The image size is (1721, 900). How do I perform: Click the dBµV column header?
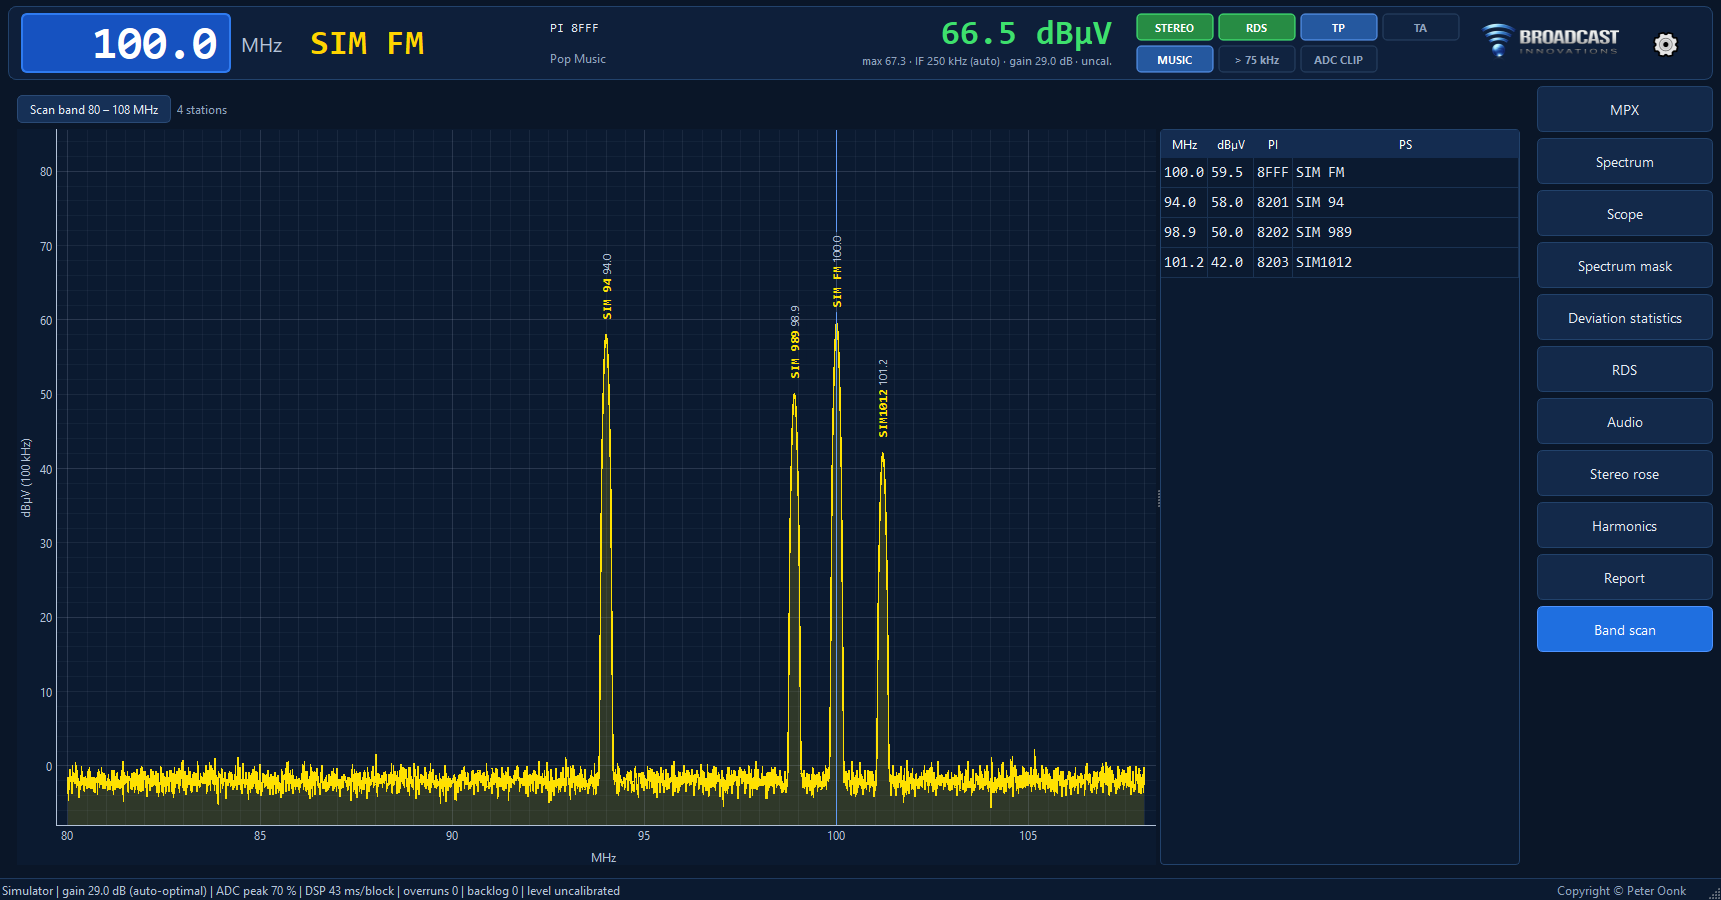point(1231,145)
